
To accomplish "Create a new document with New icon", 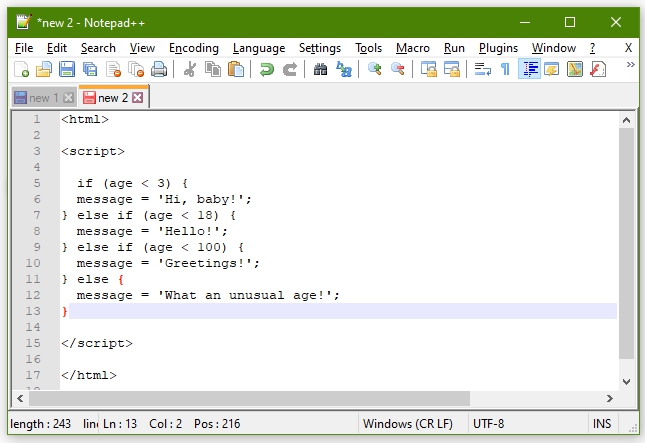I will (x=21, y=69).
